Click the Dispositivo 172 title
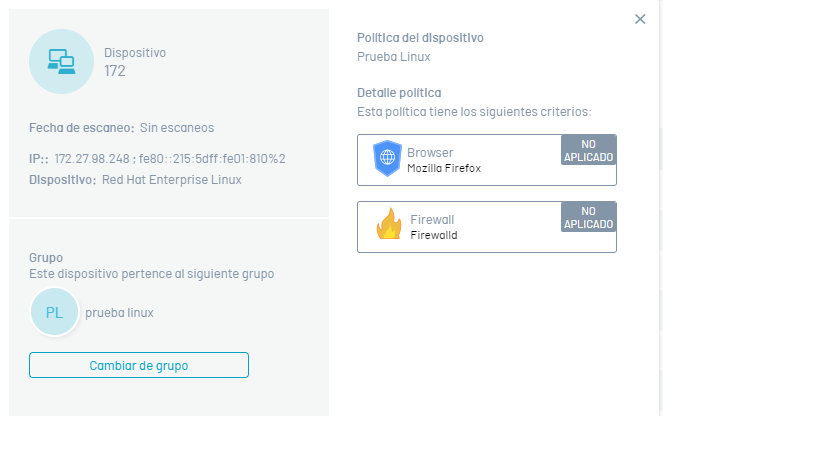Image resolution: width=819 pixels, height=460 pixels. coord(135,62)
